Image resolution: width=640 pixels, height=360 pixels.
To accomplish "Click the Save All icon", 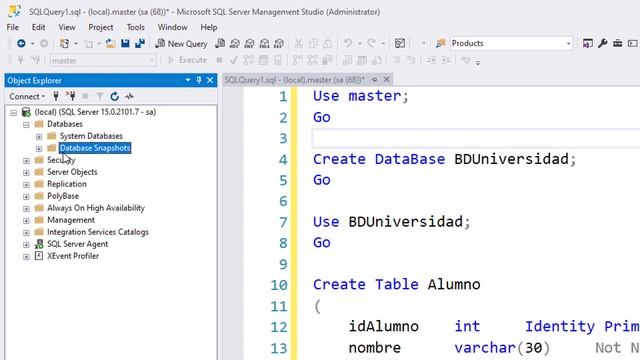I will pyautogui.click(x=140, y=43).
